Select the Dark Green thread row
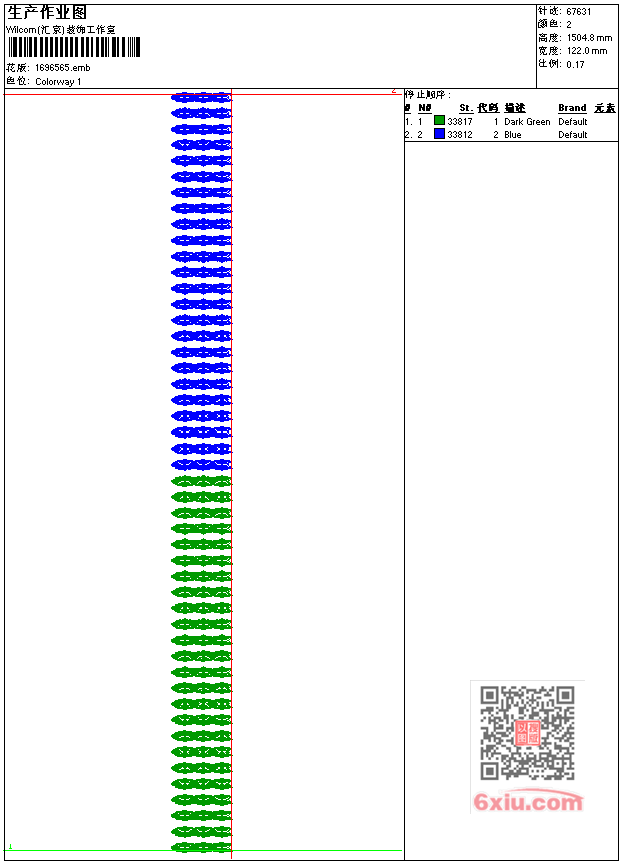The height and width of the screenshot is (861, 620). (x=510, y=121)
